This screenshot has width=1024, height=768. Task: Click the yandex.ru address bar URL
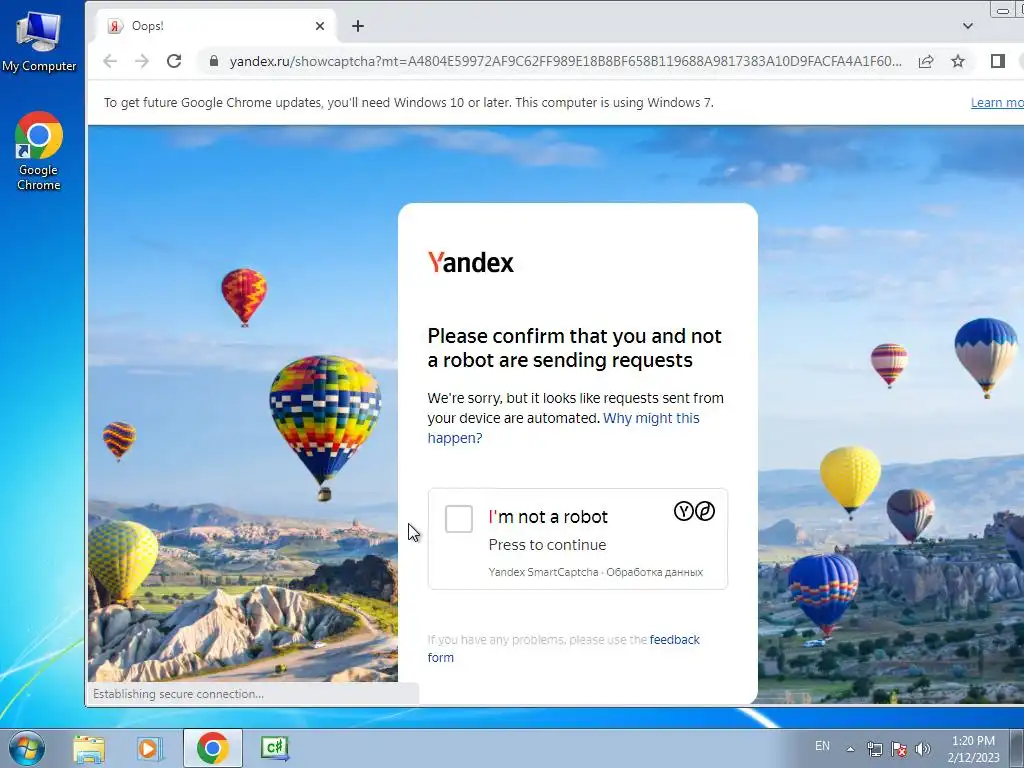coord(566,61)
